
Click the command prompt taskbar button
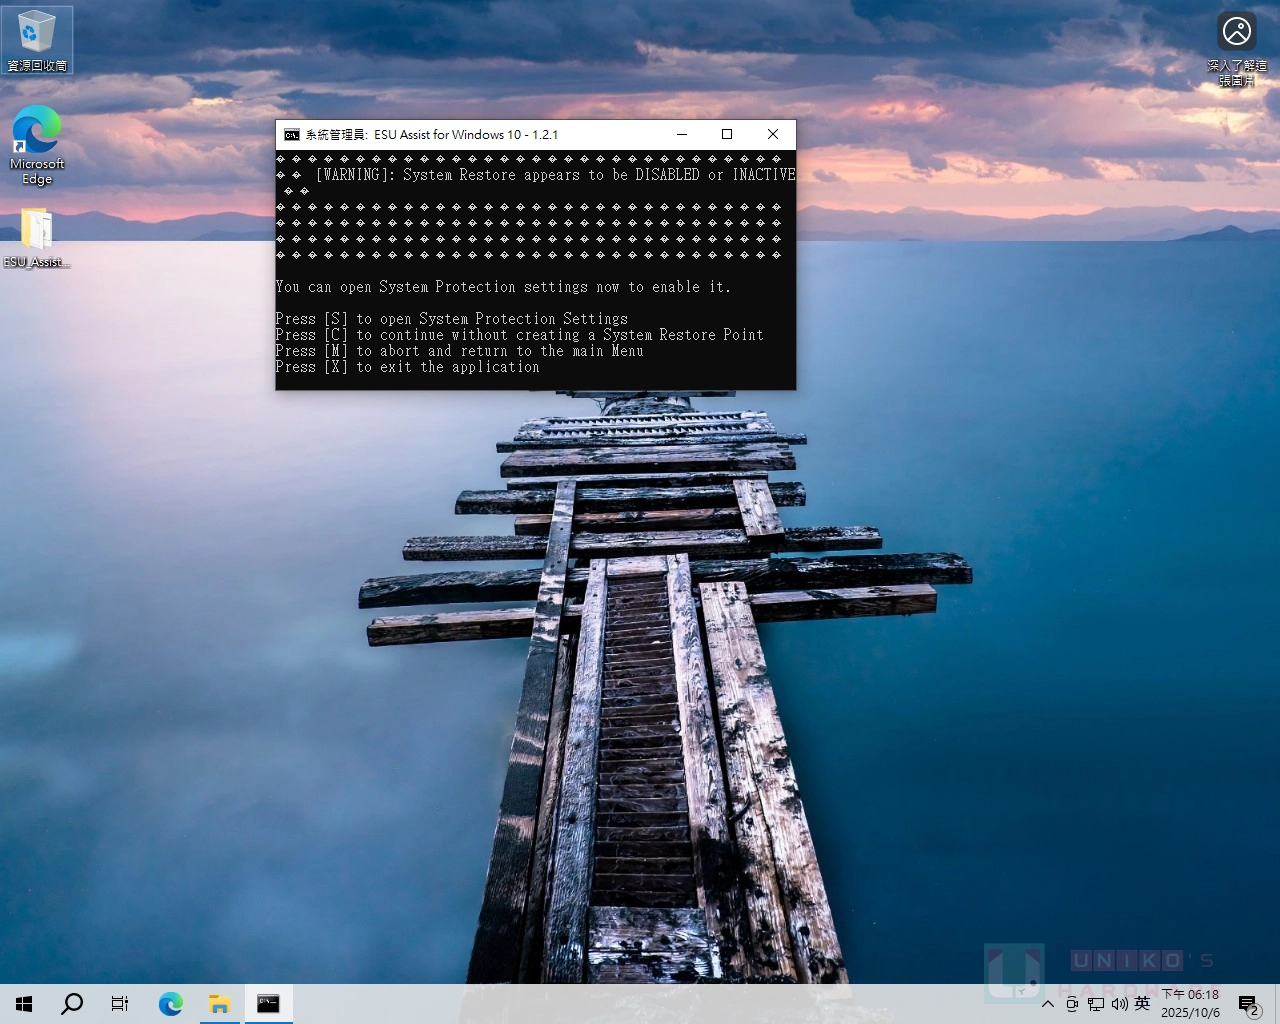pyautogui.click(x=268, y=1004)
